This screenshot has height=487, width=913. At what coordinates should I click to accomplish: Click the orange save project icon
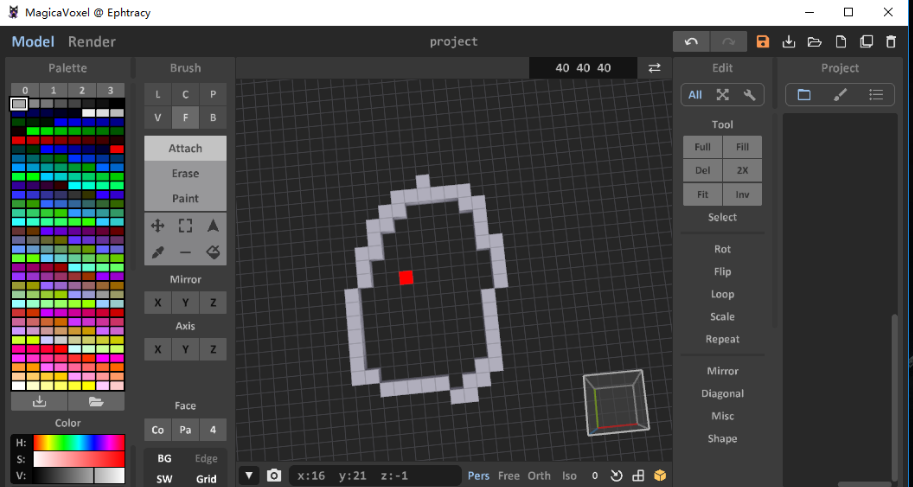(x=763, y=41)
